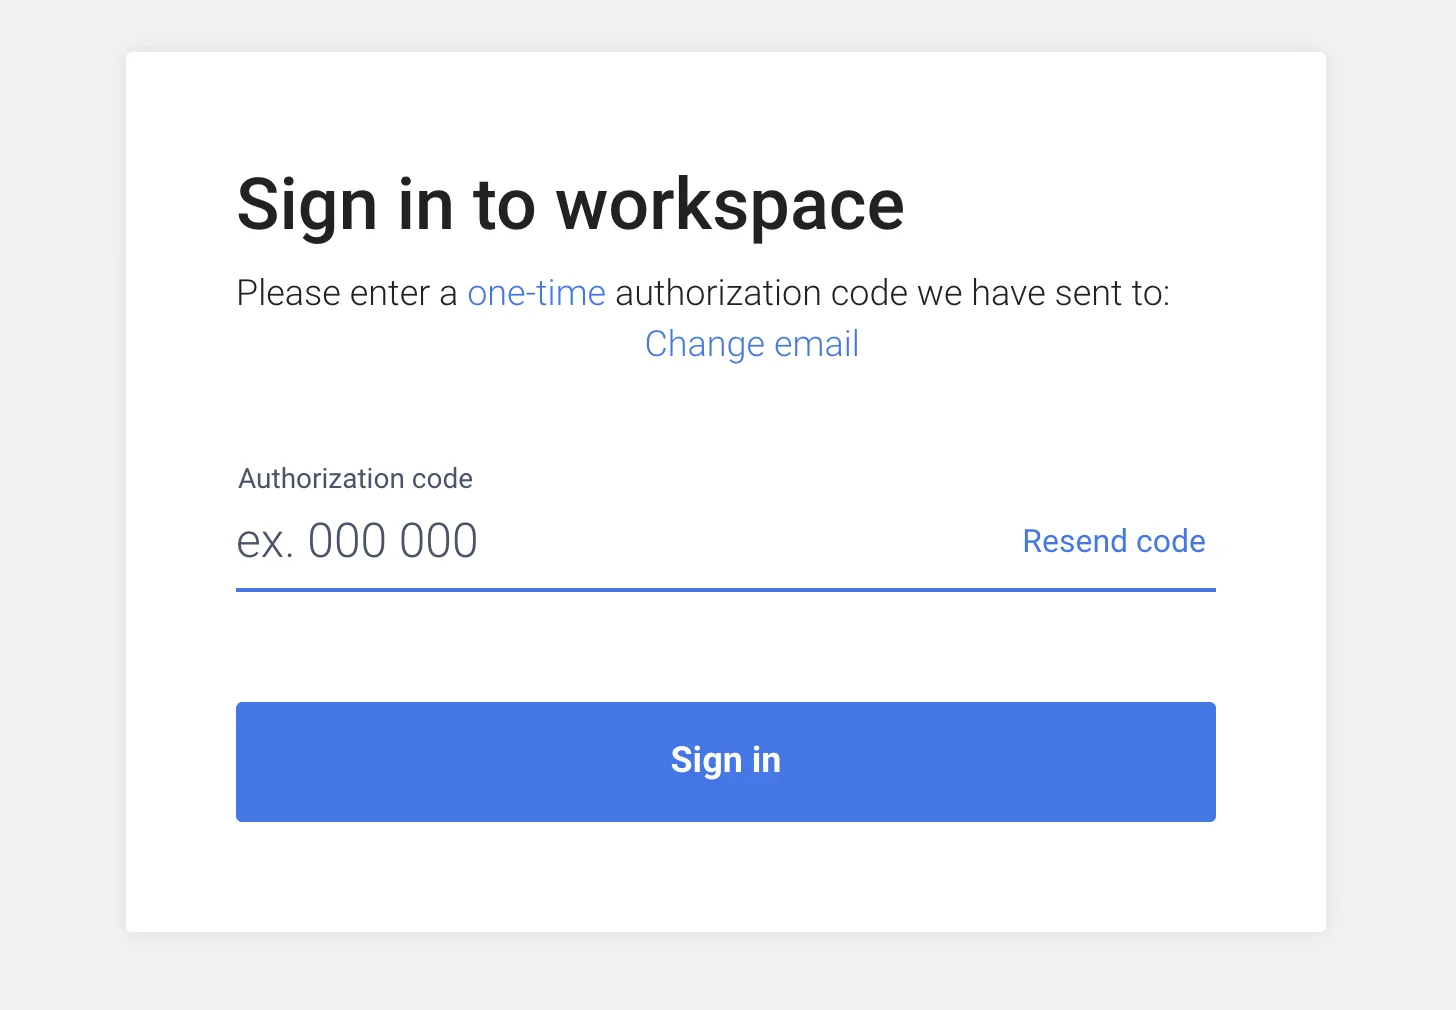The height and width of the screenshot is (1010, 1456).
Task: Click the Resend code link
Action: (x=1113, y=541)
